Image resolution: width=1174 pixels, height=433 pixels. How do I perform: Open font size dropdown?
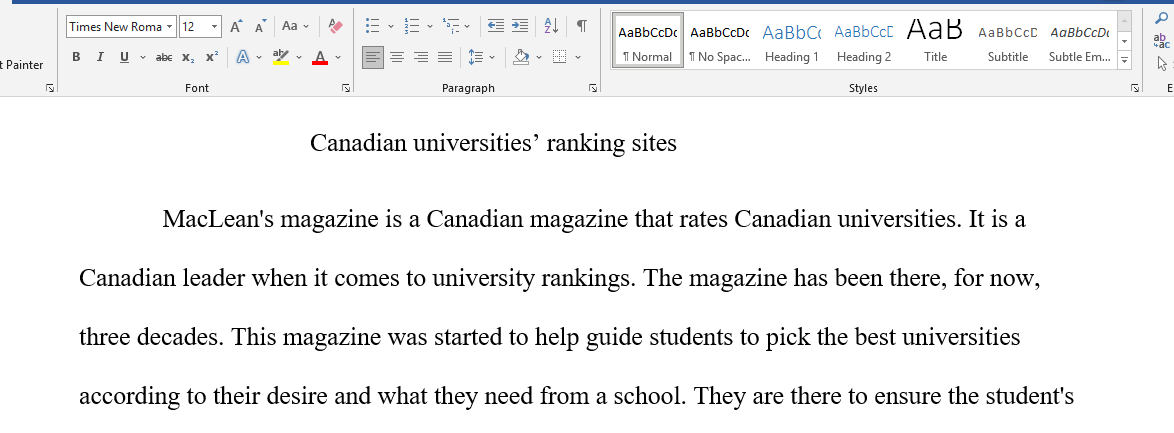(215, 27)
